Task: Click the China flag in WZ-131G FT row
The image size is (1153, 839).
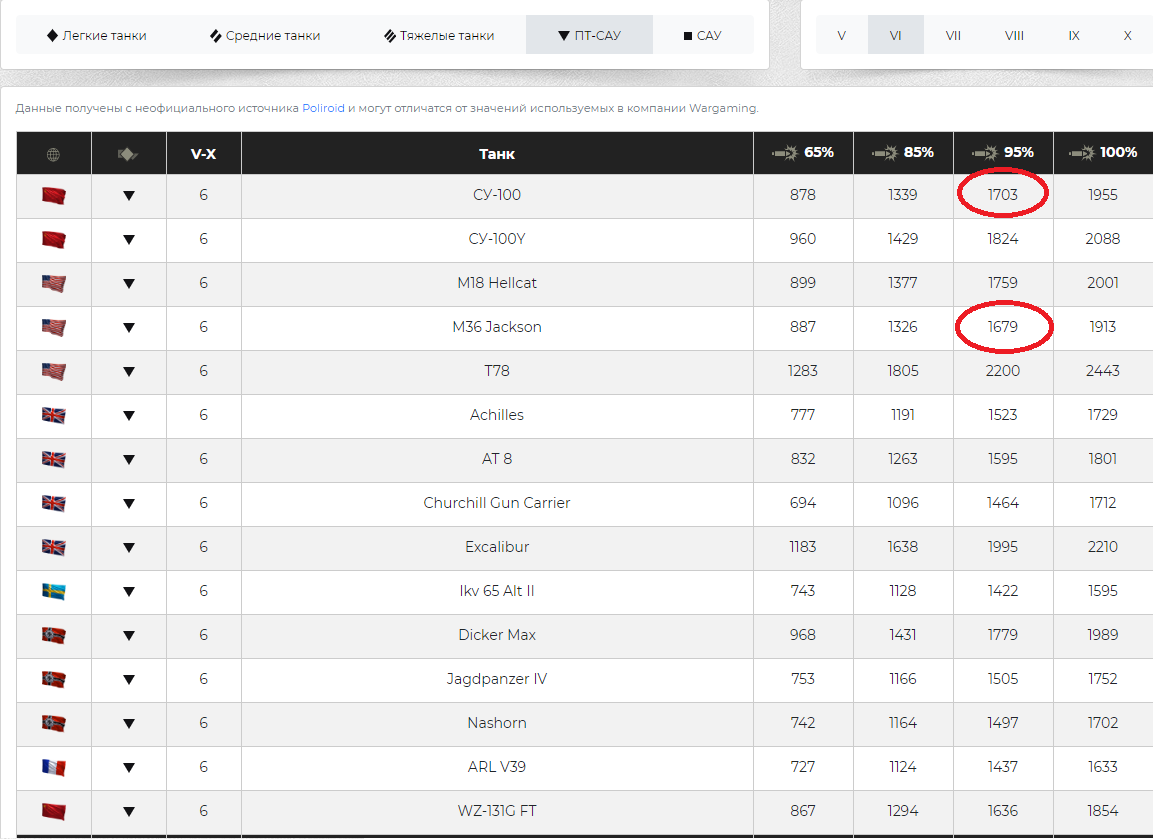Action: pyautogui.click(x=54, y=811)
